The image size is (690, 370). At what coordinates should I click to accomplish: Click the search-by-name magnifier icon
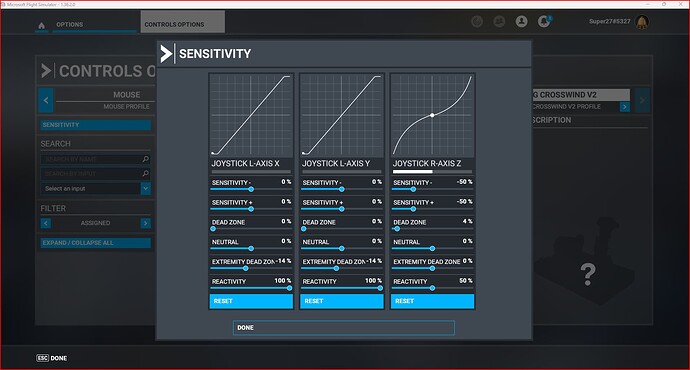(x=146, y=159)
